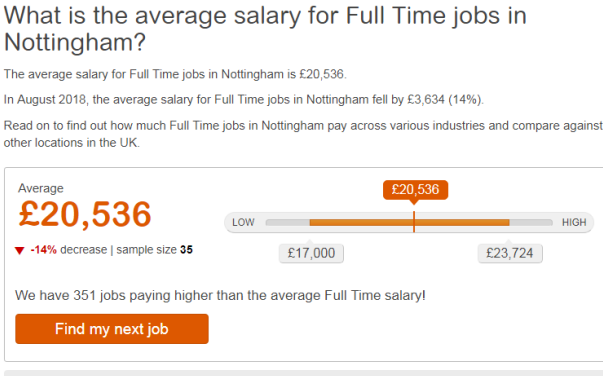Click the 351 jobs paying higher sentence

click(220, 295)
